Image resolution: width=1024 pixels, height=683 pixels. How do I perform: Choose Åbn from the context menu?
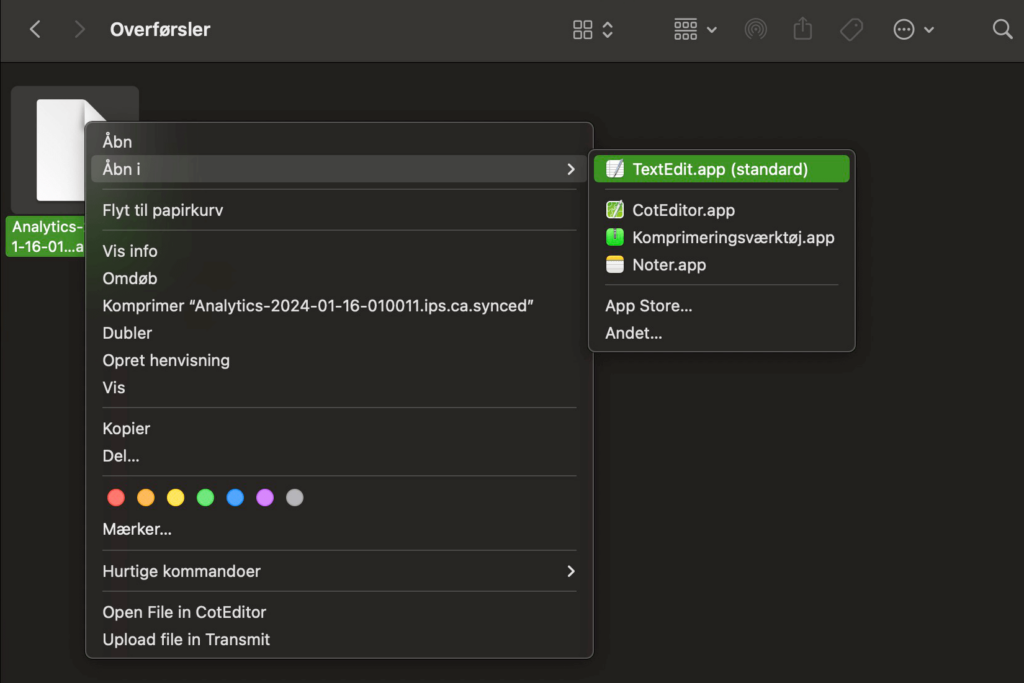(x=339, y=142)
